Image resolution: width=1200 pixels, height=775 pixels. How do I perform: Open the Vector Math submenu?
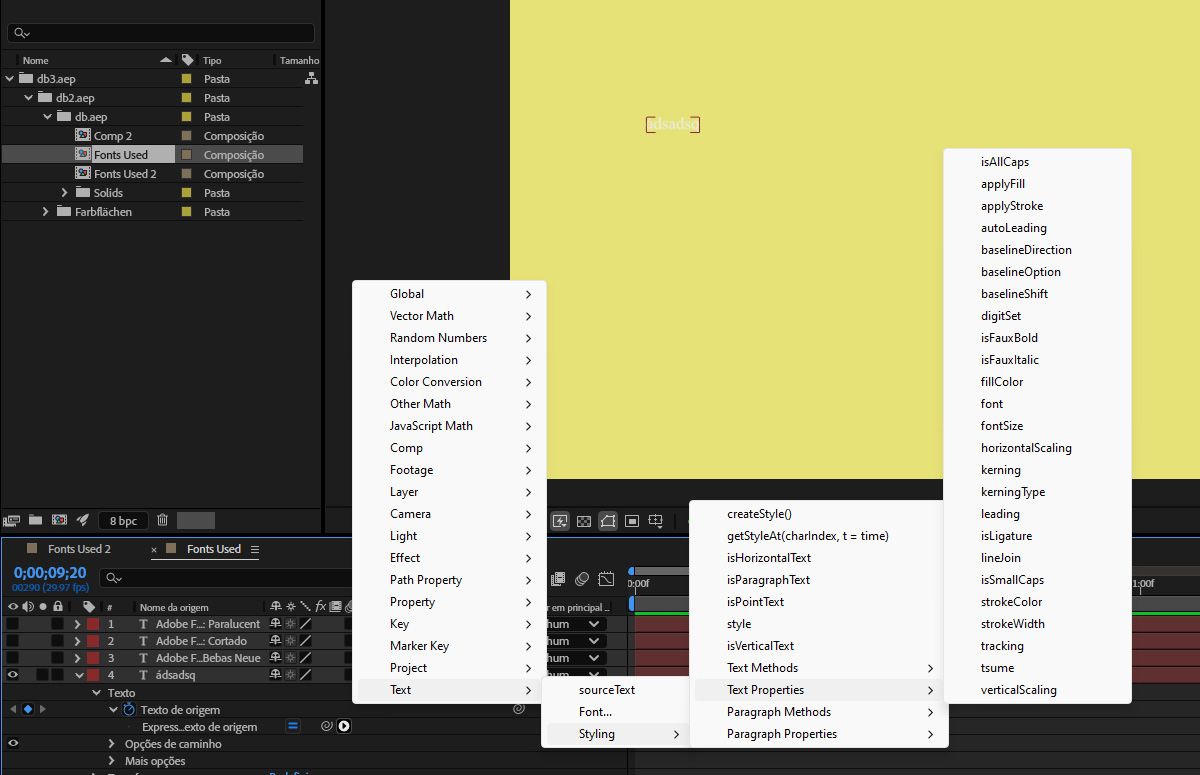click(449, 316)
